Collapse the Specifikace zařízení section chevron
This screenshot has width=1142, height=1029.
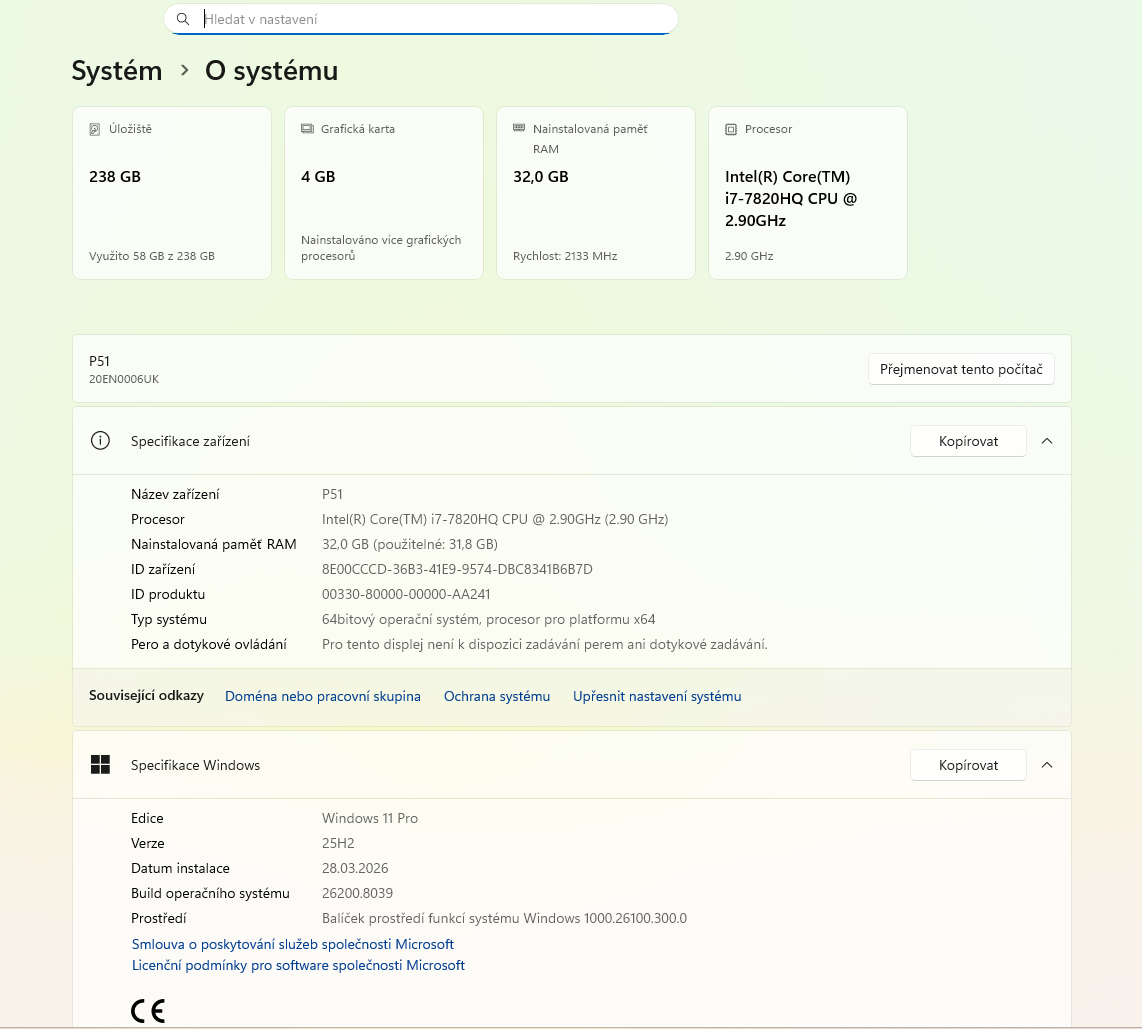pos(1047,441)
